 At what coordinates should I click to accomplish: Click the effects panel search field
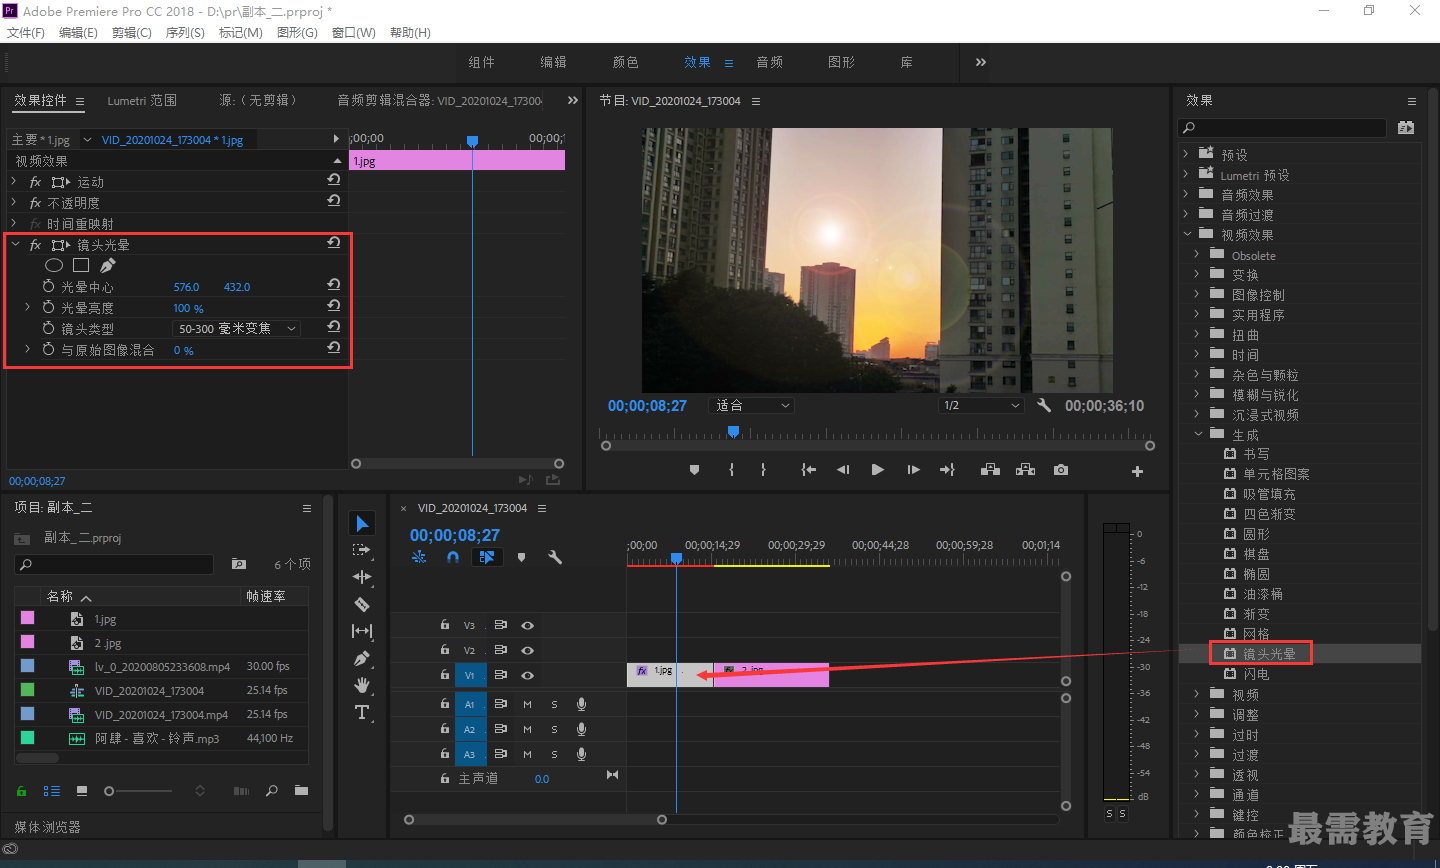tap(1283, 127)
